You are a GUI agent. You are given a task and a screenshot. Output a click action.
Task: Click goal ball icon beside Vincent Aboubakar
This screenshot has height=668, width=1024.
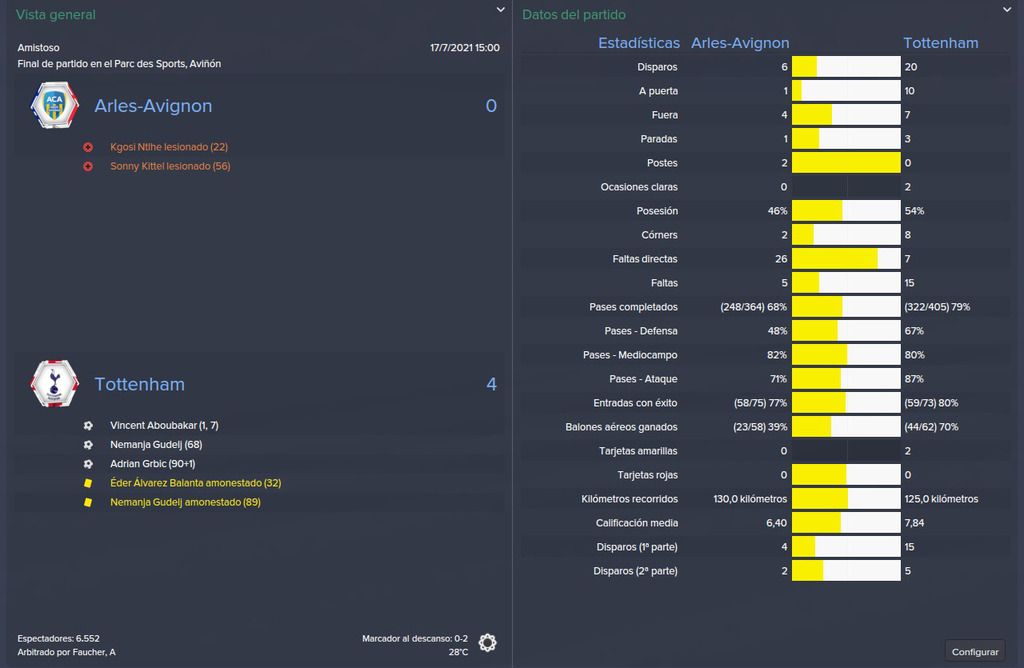(x=88, y=426)
